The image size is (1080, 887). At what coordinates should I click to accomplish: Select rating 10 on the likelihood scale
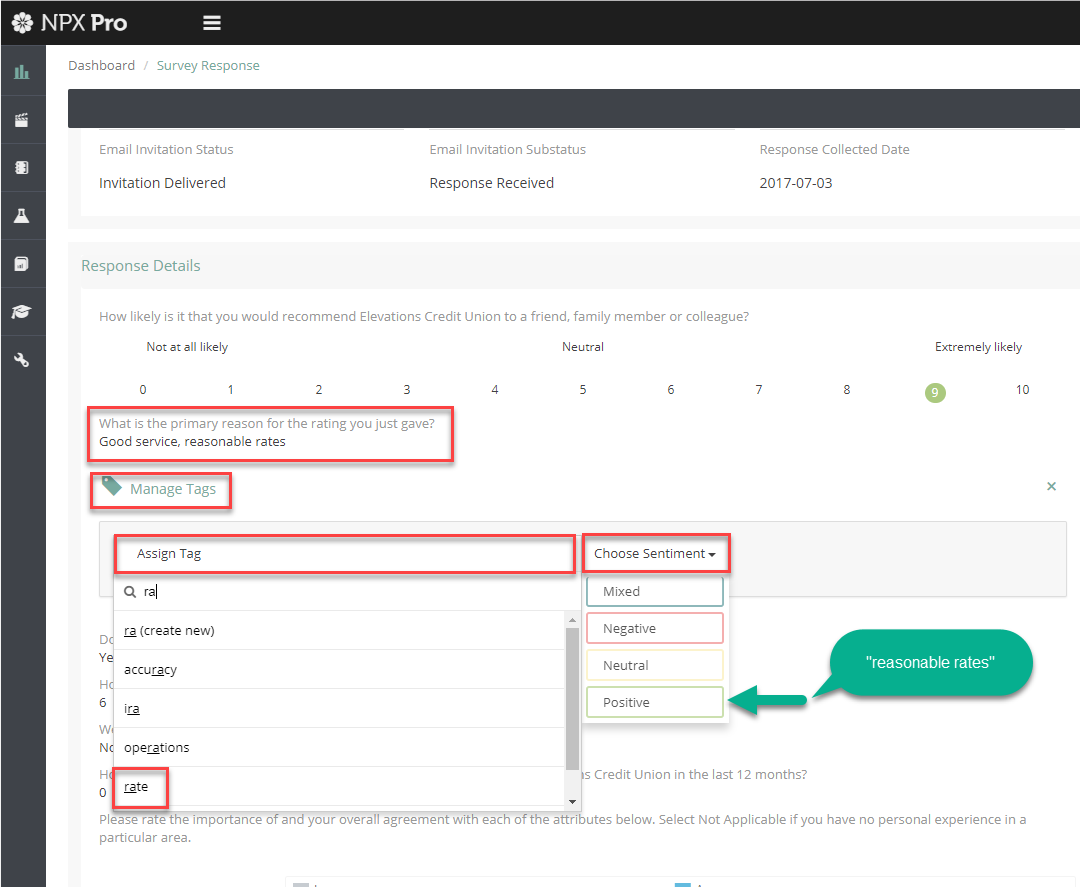click(x=1022, y=390)
